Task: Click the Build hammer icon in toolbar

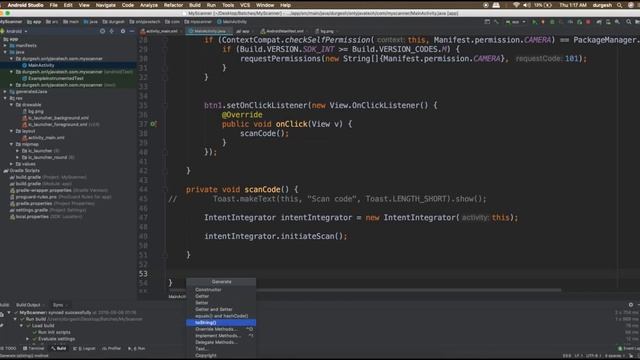Action: (496, 22)
